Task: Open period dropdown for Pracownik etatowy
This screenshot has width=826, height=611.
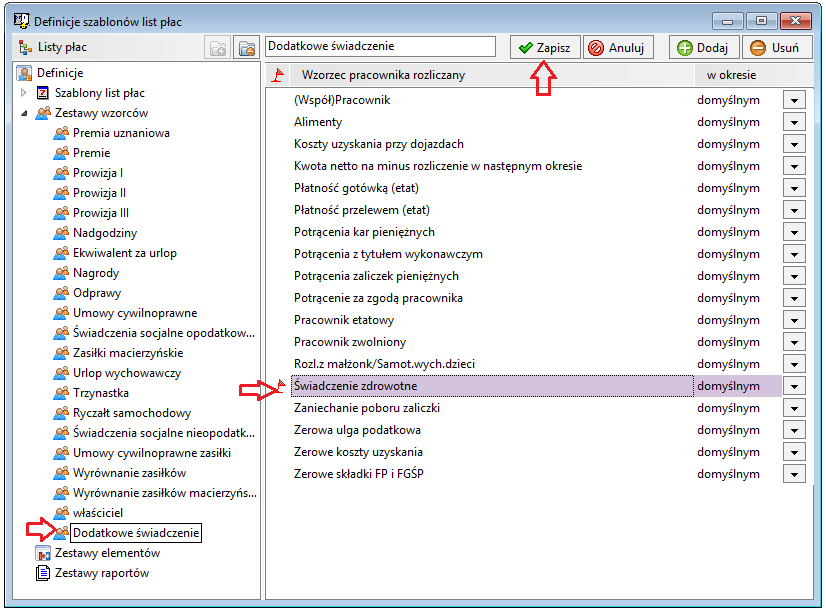Action: click(794, 320)
